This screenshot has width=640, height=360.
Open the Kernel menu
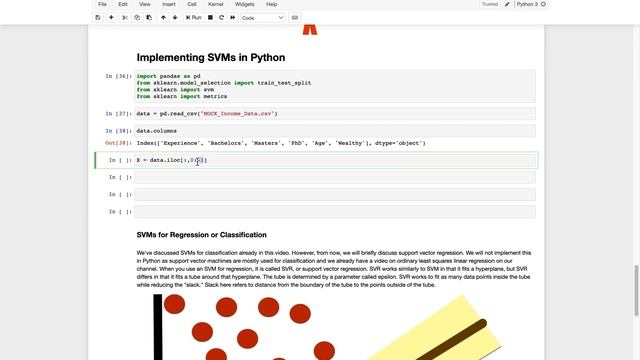(216, 4)
